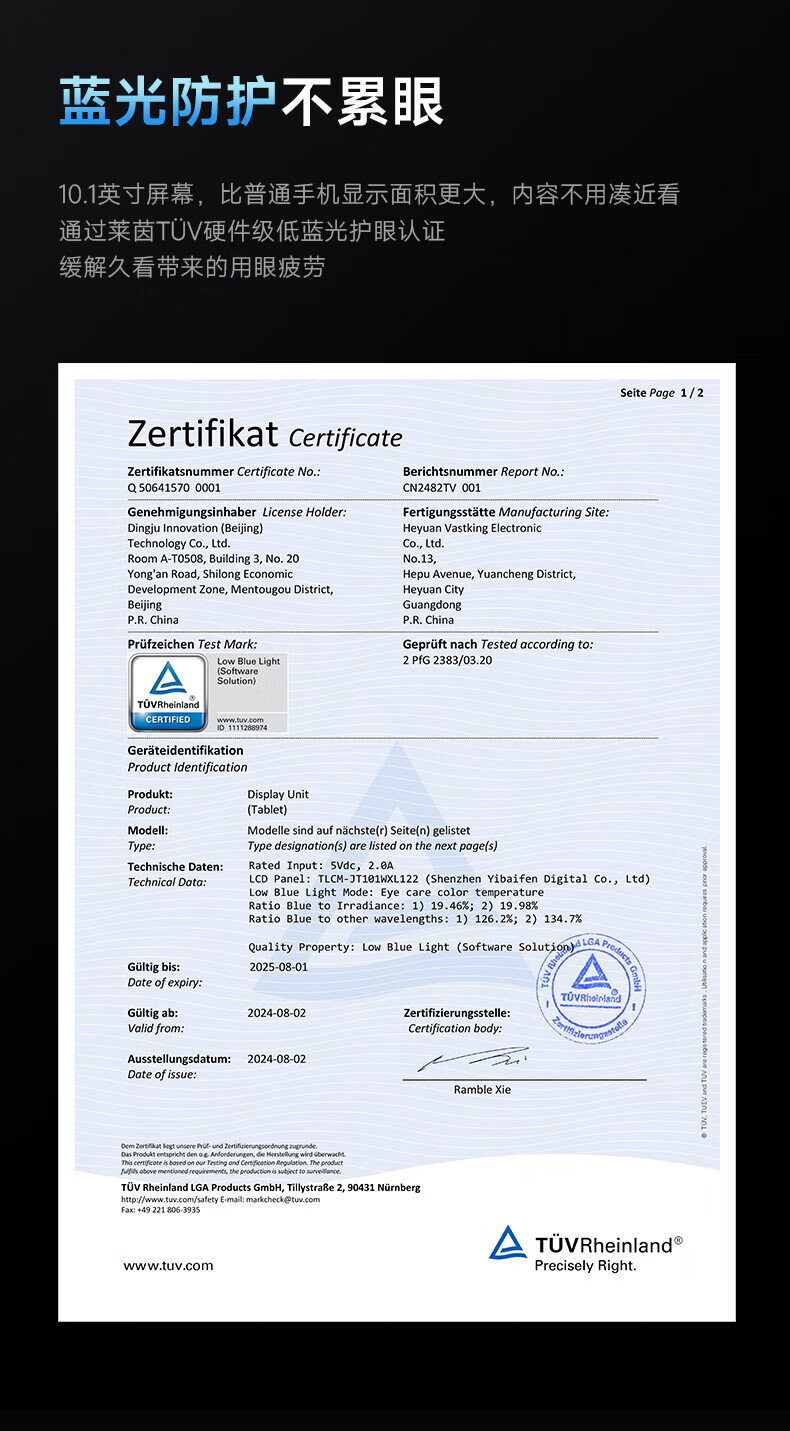Click the Ausstellungsdatum date 2024-08-02
Image resolution: width=790 pixels, height=1431 pixels.
point(277,1058)
